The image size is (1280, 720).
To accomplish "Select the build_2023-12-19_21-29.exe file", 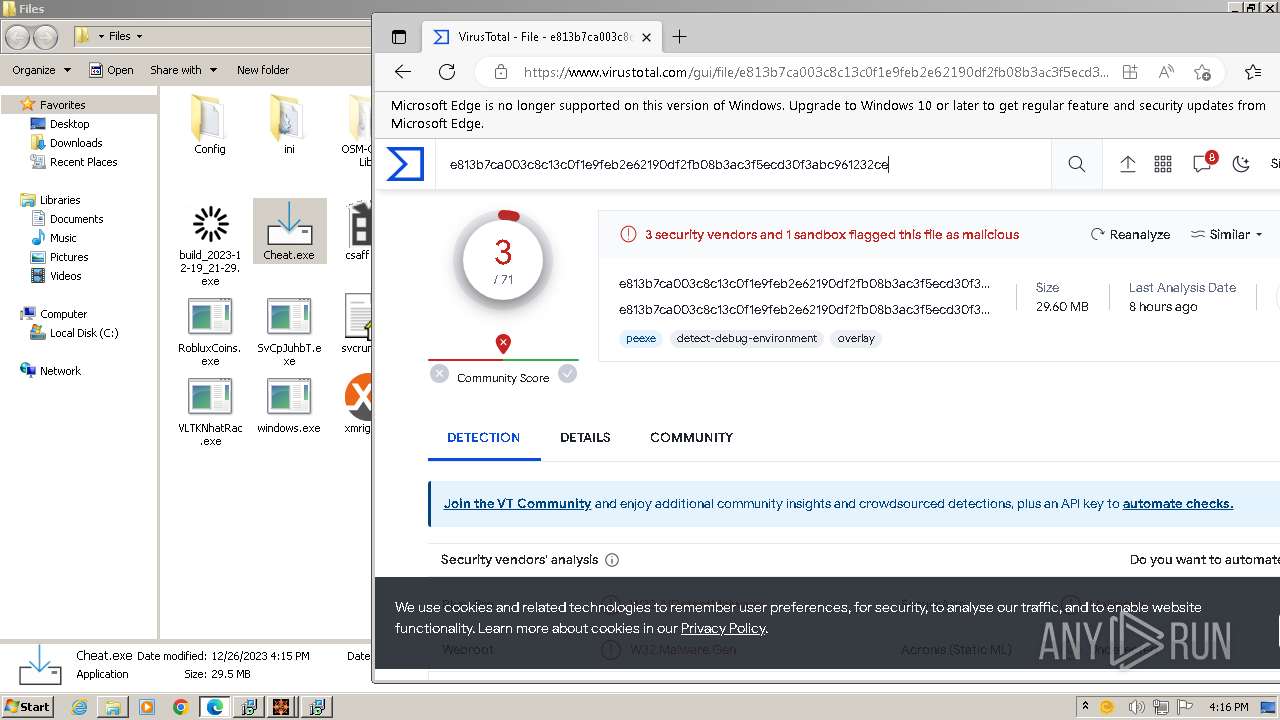I will [210, 245].
